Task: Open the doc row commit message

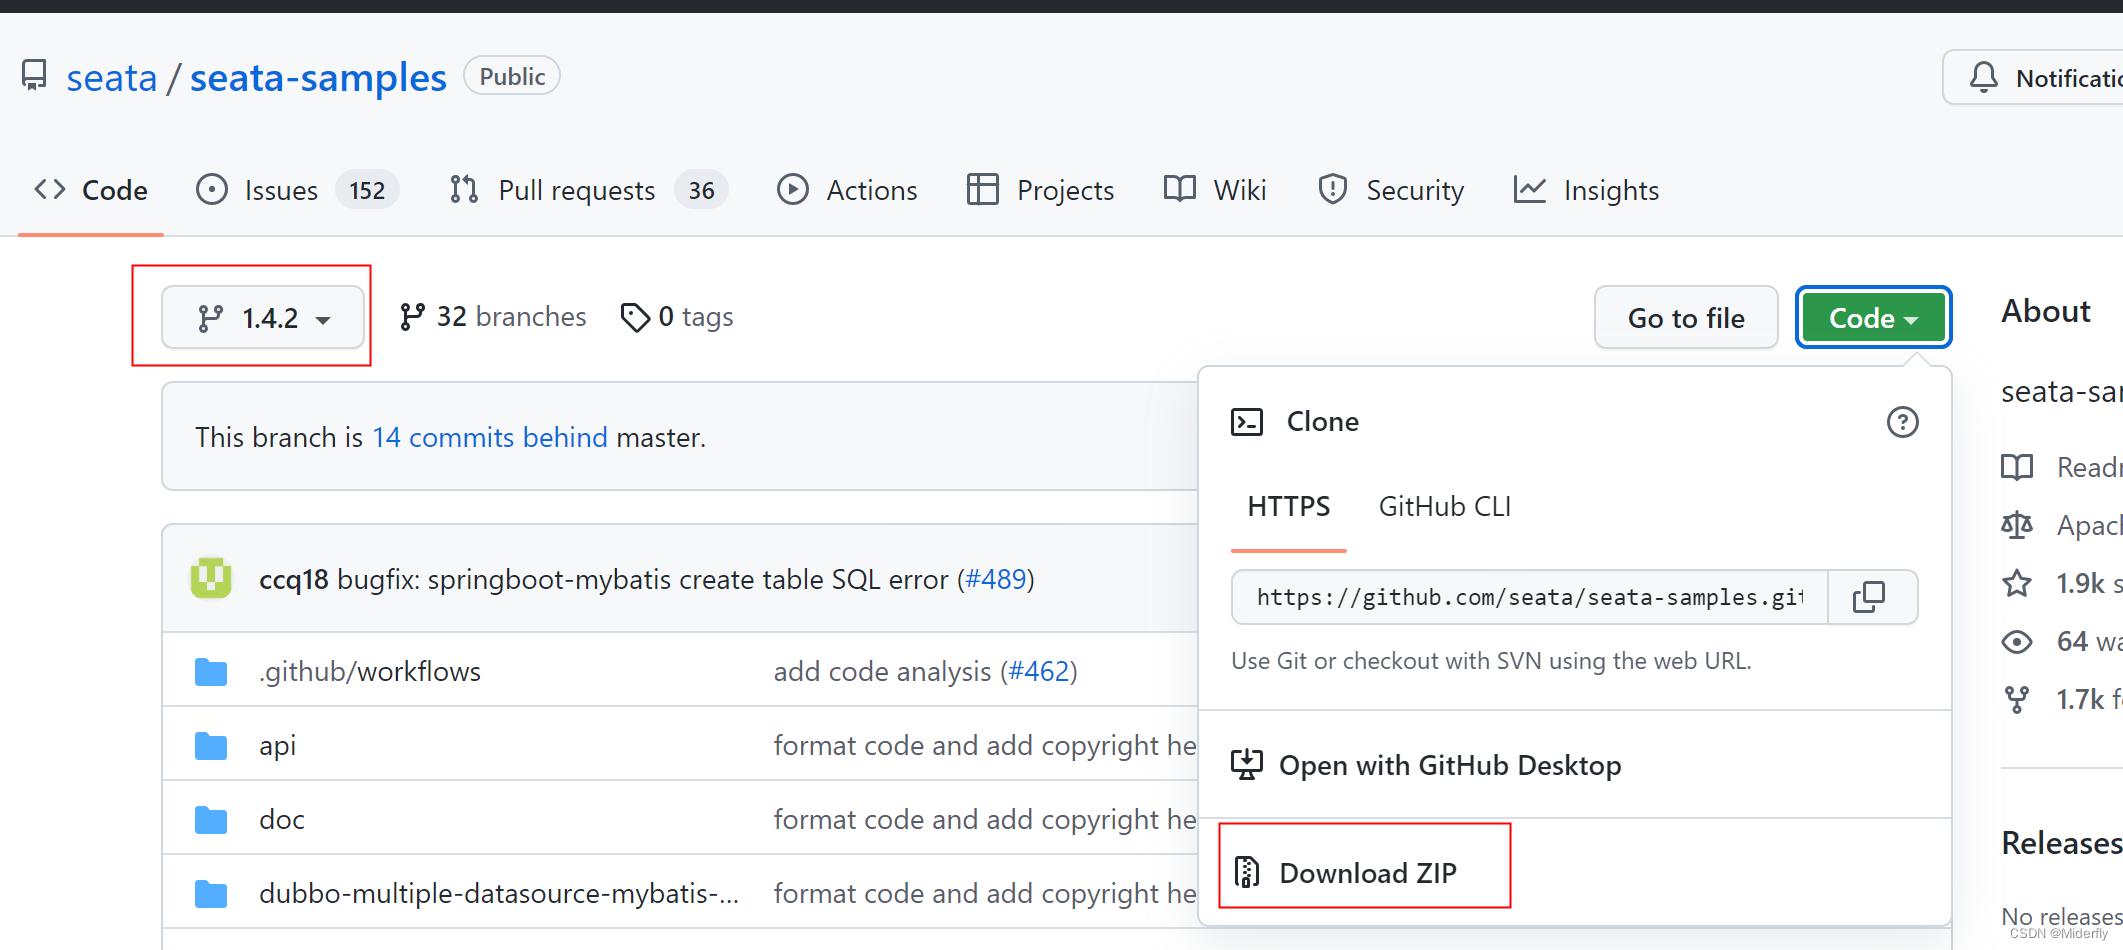Action: coord(985,819)
